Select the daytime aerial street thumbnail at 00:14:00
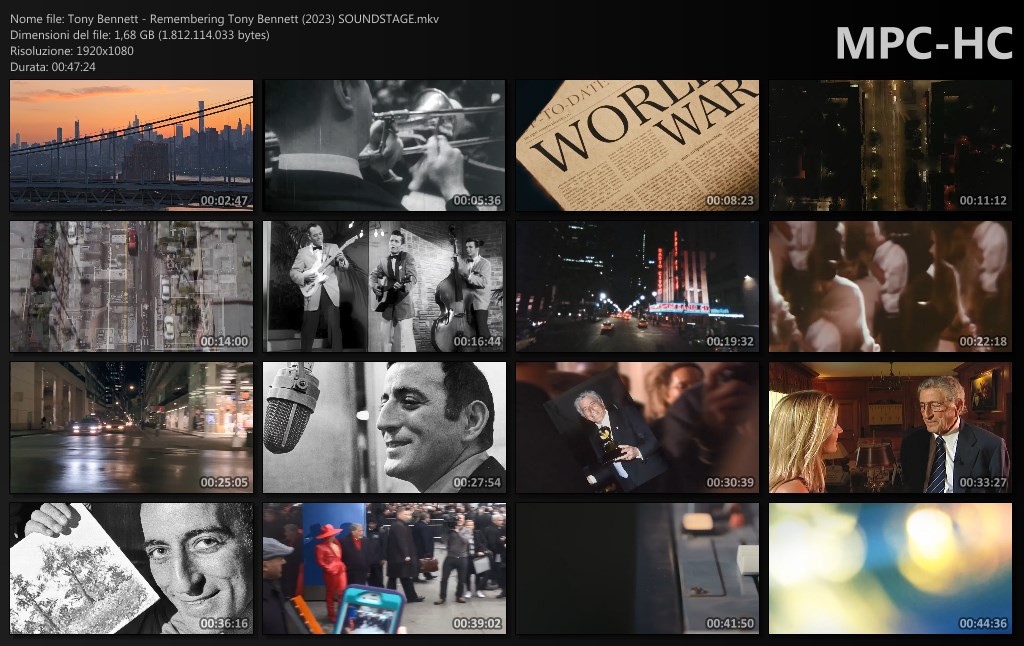 131,286
